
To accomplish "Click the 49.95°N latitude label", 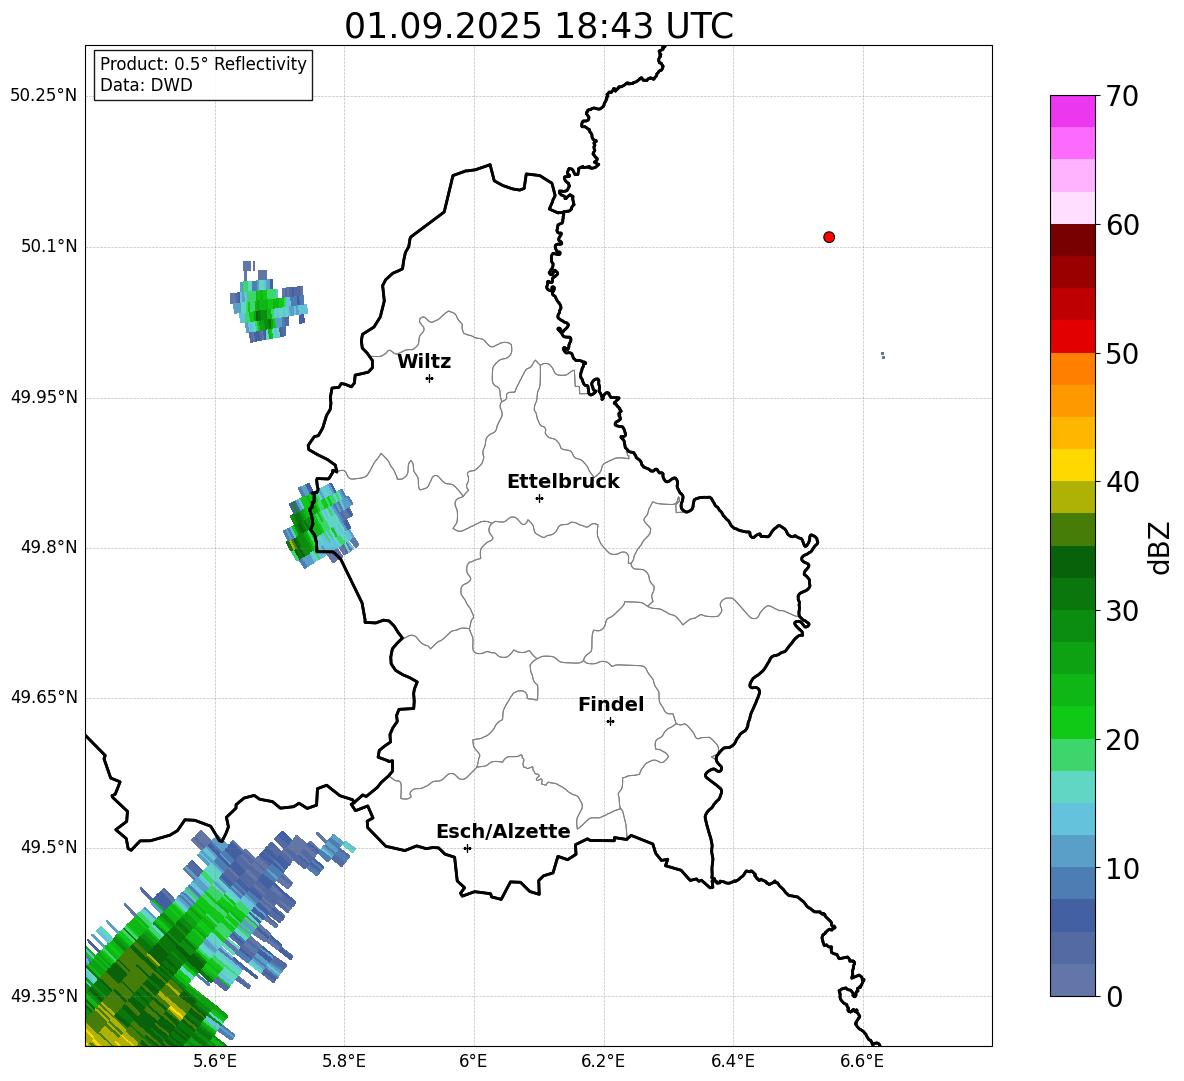I will [44, 397].
